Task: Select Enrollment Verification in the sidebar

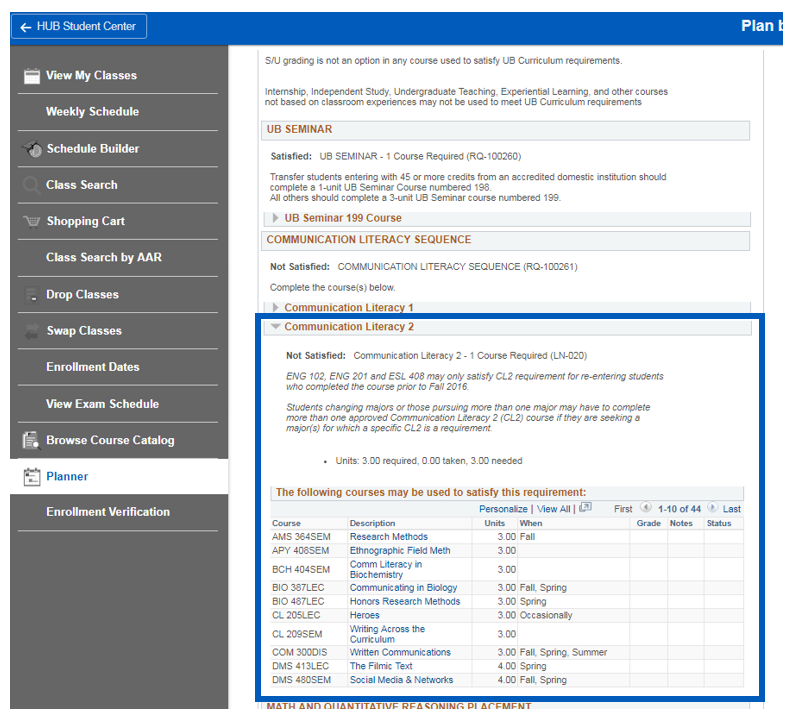Action: point(108,512)
